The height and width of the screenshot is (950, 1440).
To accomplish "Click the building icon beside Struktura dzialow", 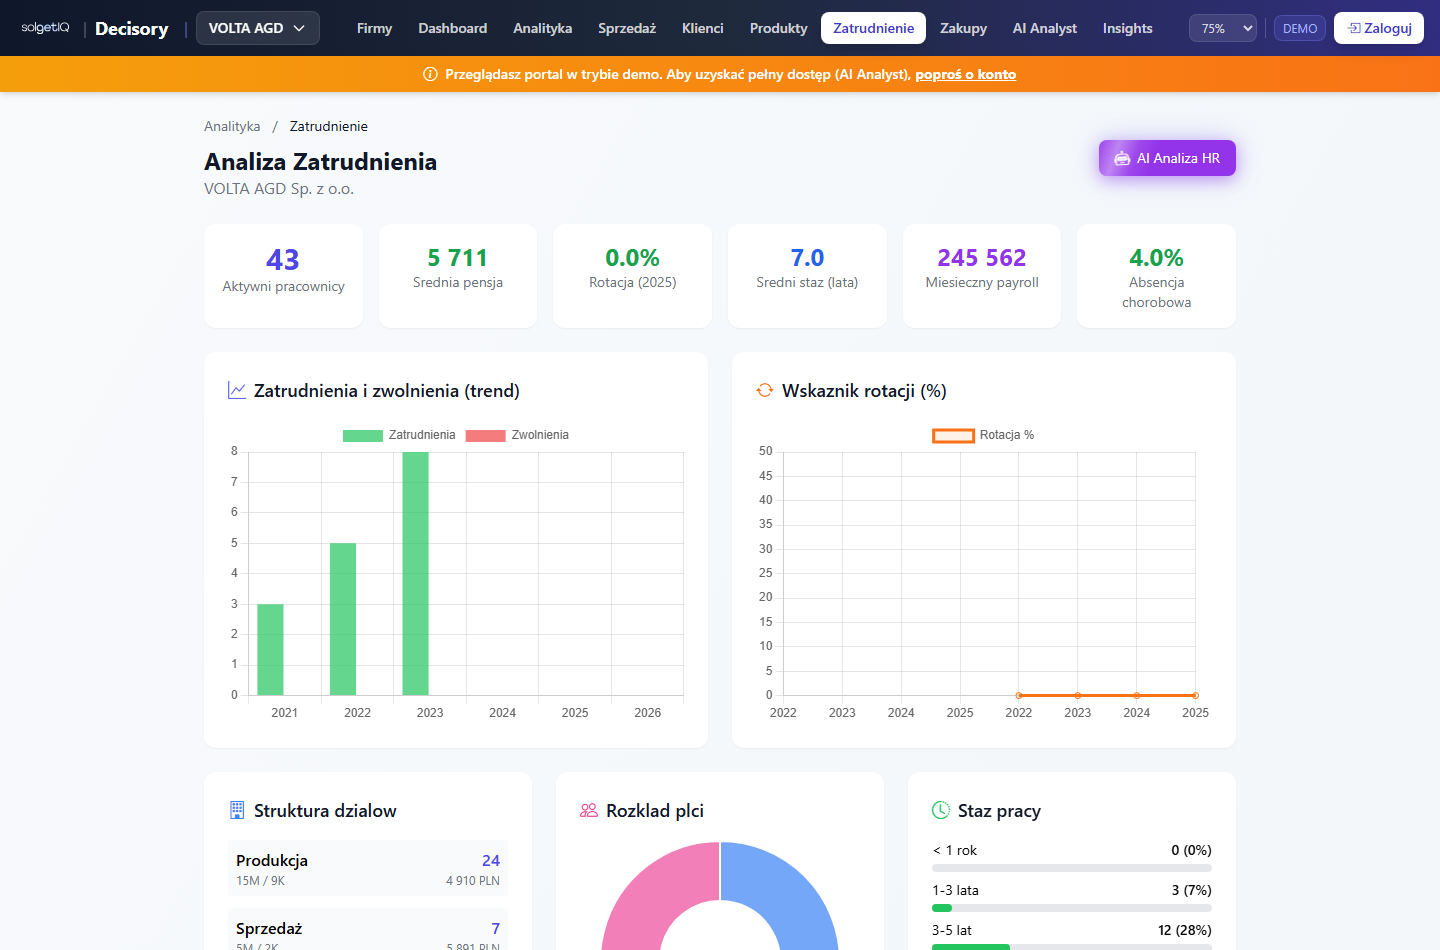I will click(x=237, y=810).
